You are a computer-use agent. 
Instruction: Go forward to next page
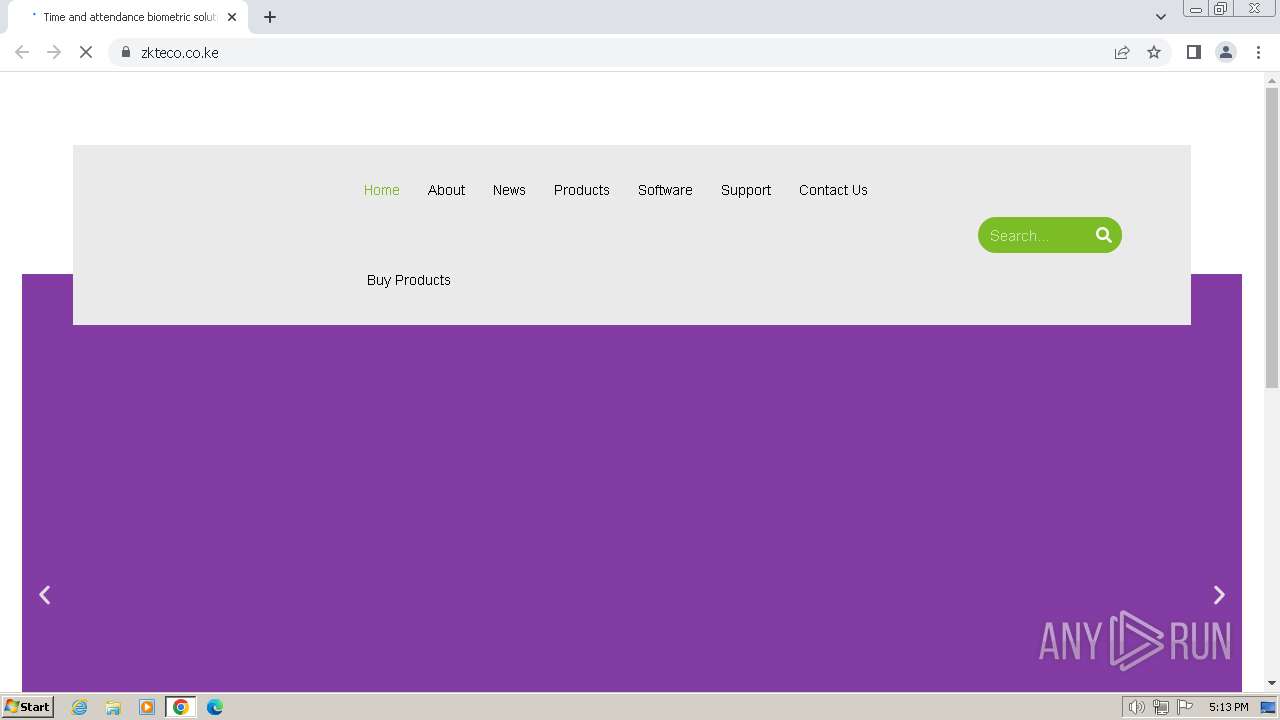[x=54, y=52]
